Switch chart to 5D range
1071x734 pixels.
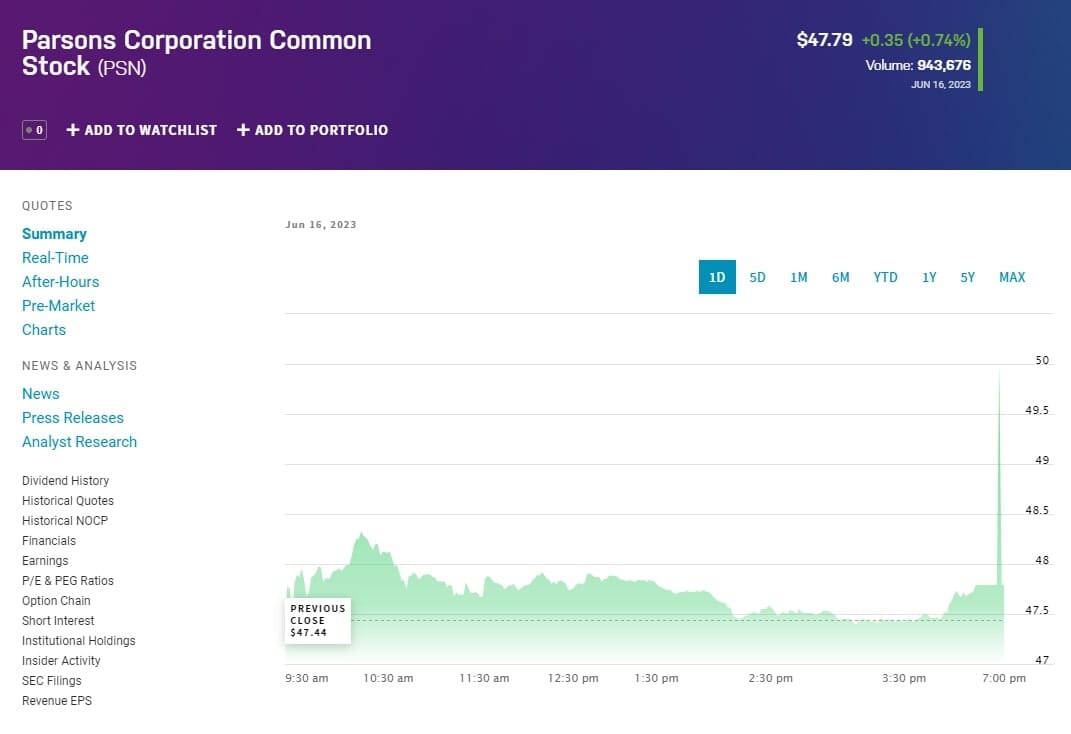pos(757,277)
